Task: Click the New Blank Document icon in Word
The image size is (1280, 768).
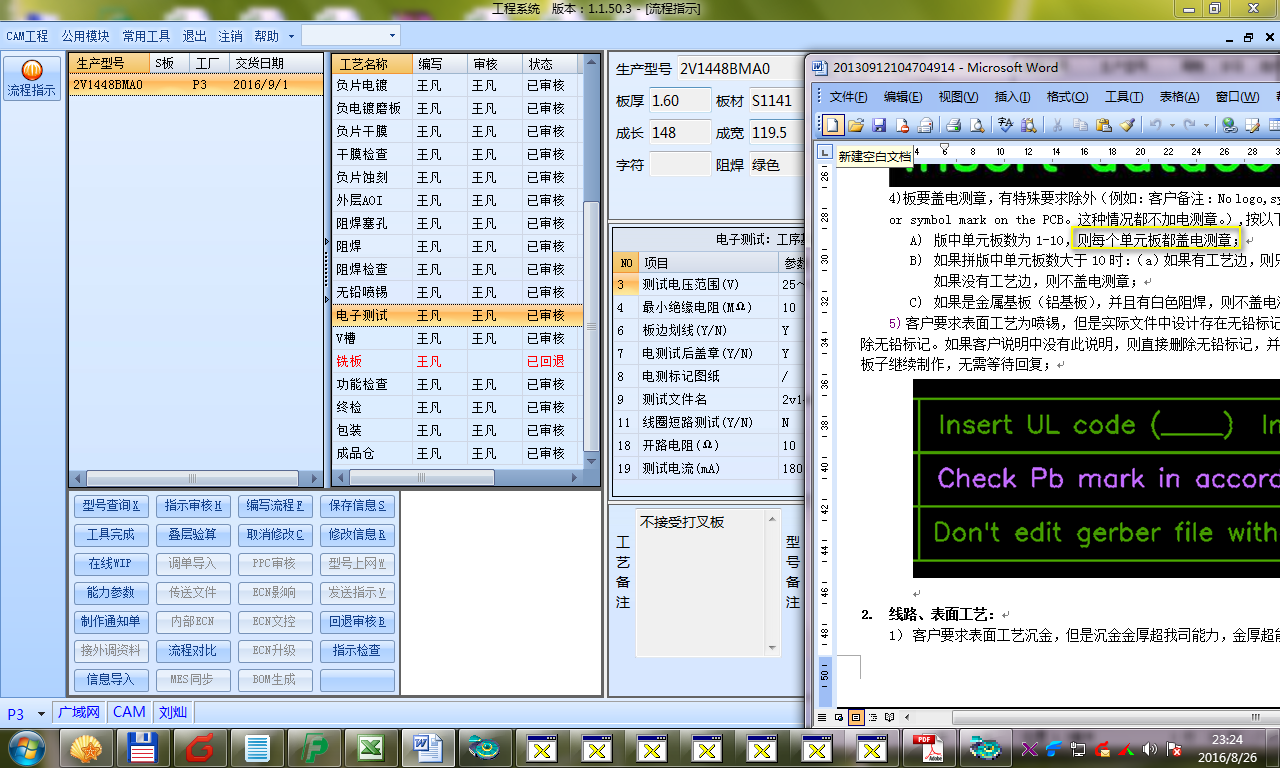Action: click(832, 125)
